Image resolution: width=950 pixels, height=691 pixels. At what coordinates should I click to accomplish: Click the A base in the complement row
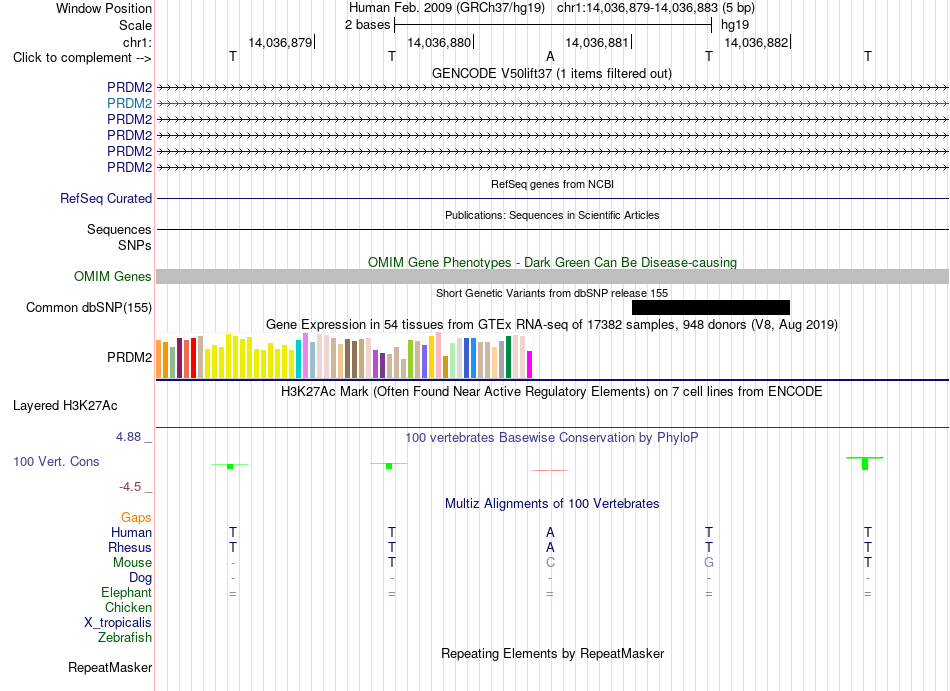tap(550, 56)
